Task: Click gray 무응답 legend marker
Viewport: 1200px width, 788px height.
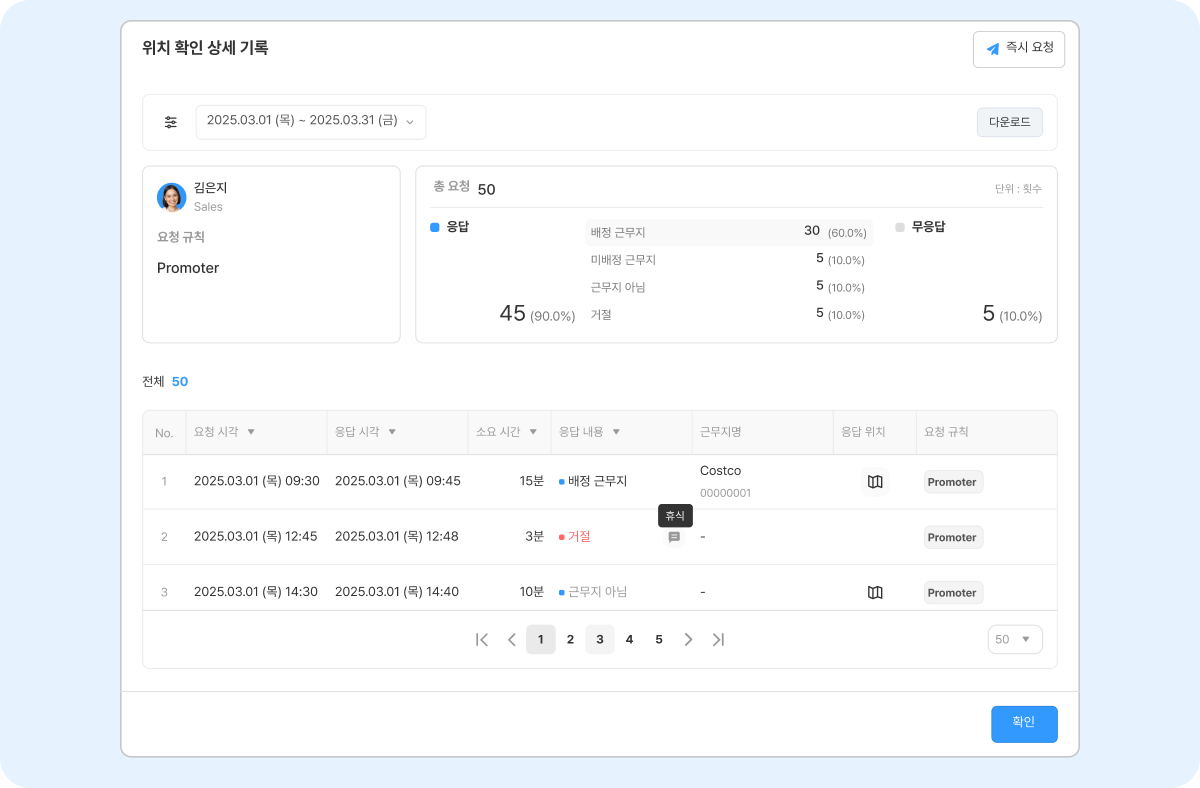Action: tap(900, 227)
